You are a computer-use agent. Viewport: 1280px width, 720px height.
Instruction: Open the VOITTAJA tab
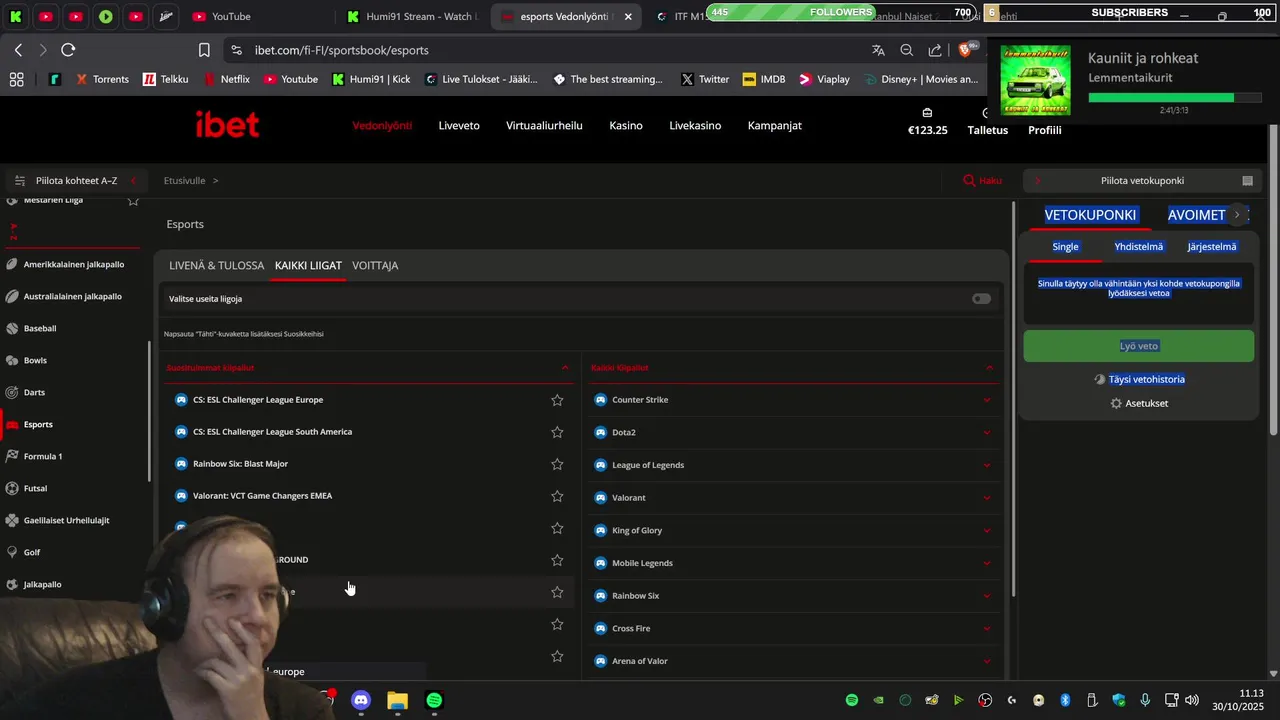point(375,266)
